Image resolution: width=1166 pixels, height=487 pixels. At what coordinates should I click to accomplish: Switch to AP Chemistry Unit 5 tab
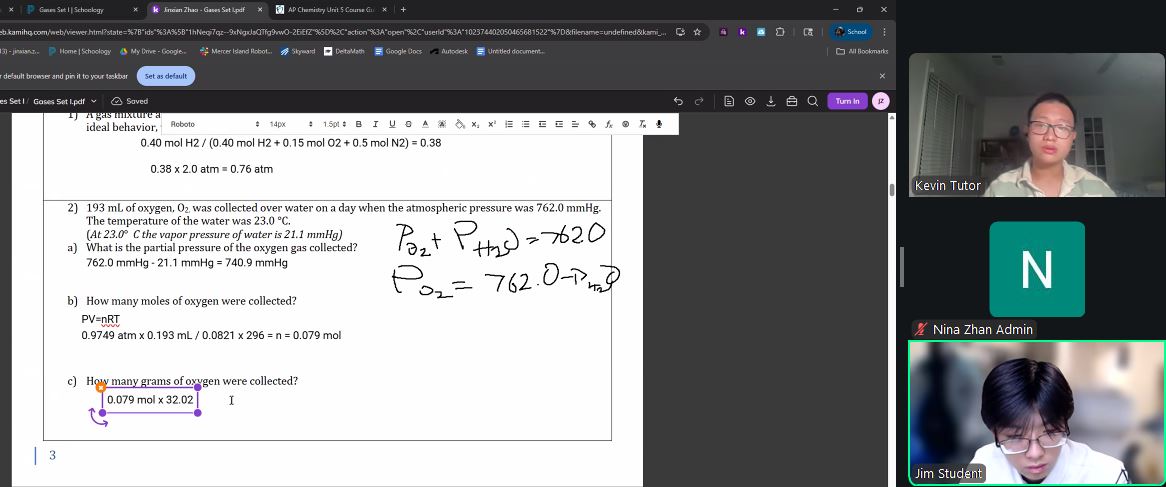pos(330,10)
